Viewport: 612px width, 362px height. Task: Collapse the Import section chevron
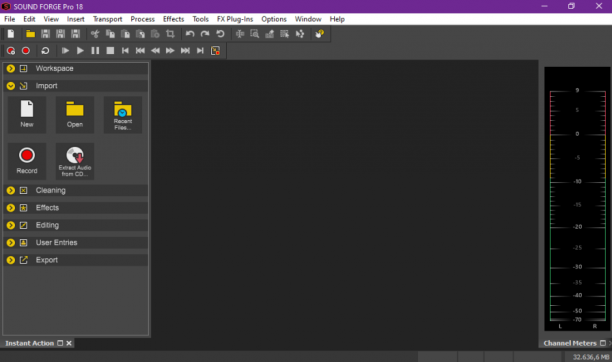pos(11,86)
